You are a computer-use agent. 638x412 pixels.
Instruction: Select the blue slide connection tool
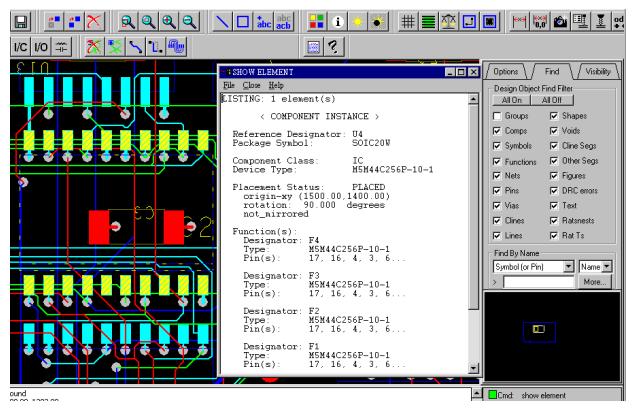[x=135, y=47]
